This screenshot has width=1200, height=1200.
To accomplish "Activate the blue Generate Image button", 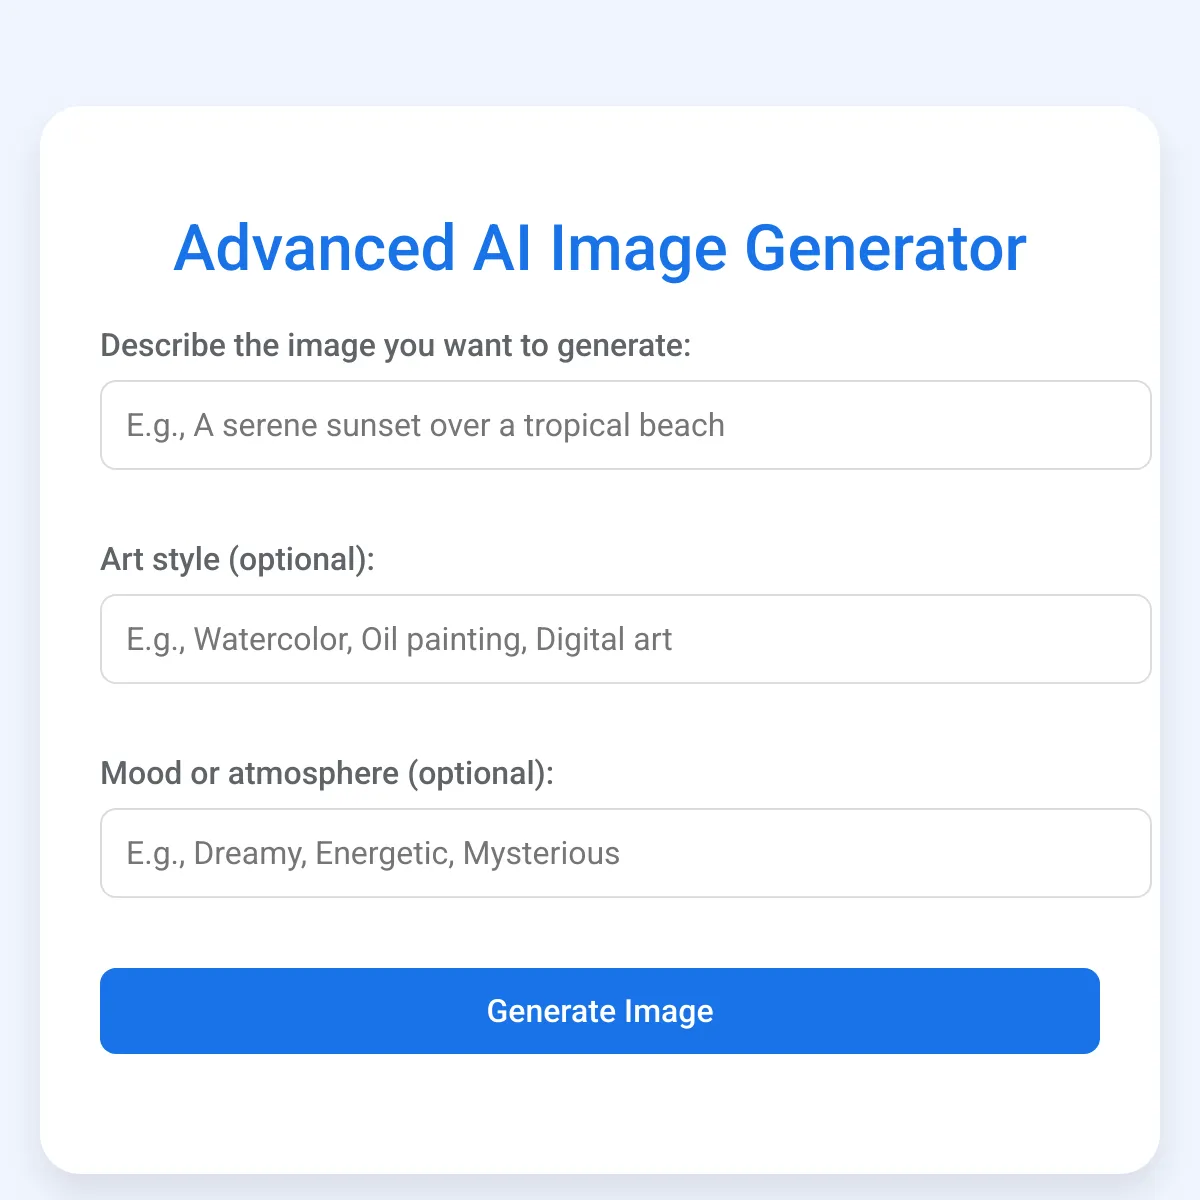I will coord(599,1011).
